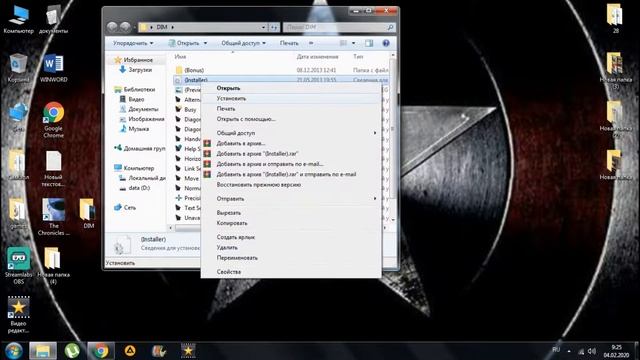Click the volume icon in system tray
This screenshot has width=640, height=360.
(592, 351)
